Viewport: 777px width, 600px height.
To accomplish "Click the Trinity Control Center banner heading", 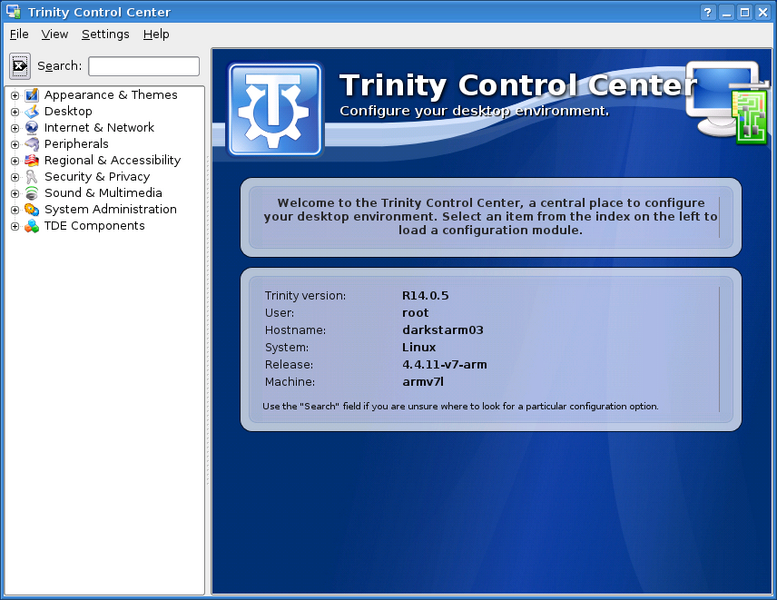I will click(x=518, y=85).
